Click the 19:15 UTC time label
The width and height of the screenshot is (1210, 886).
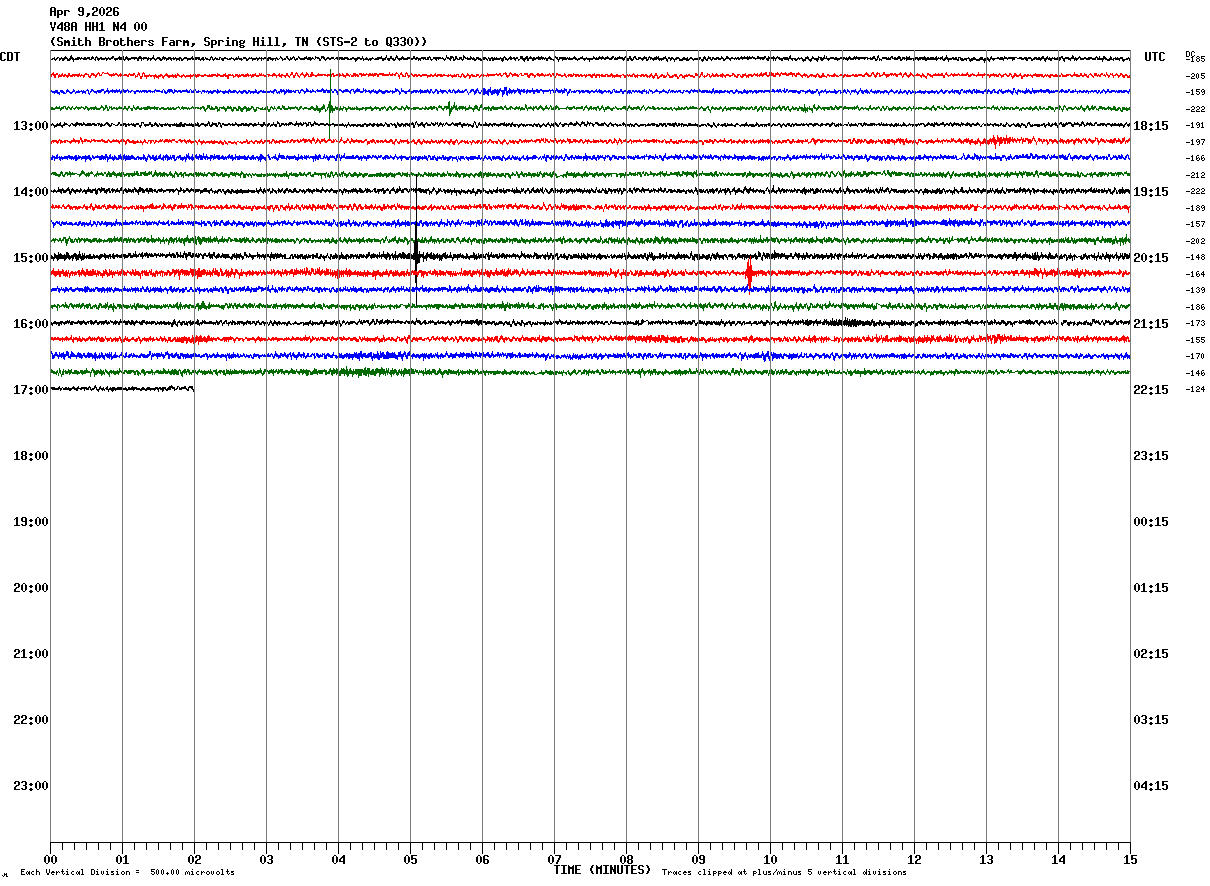pyautogui.click(x=1151, y=192)
